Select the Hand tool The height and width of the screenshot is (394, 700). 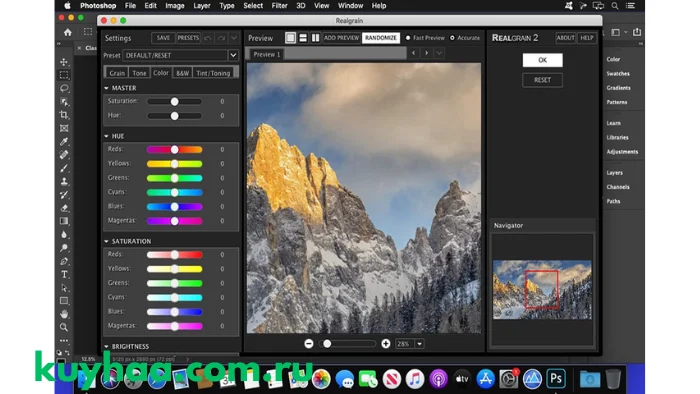64,314
